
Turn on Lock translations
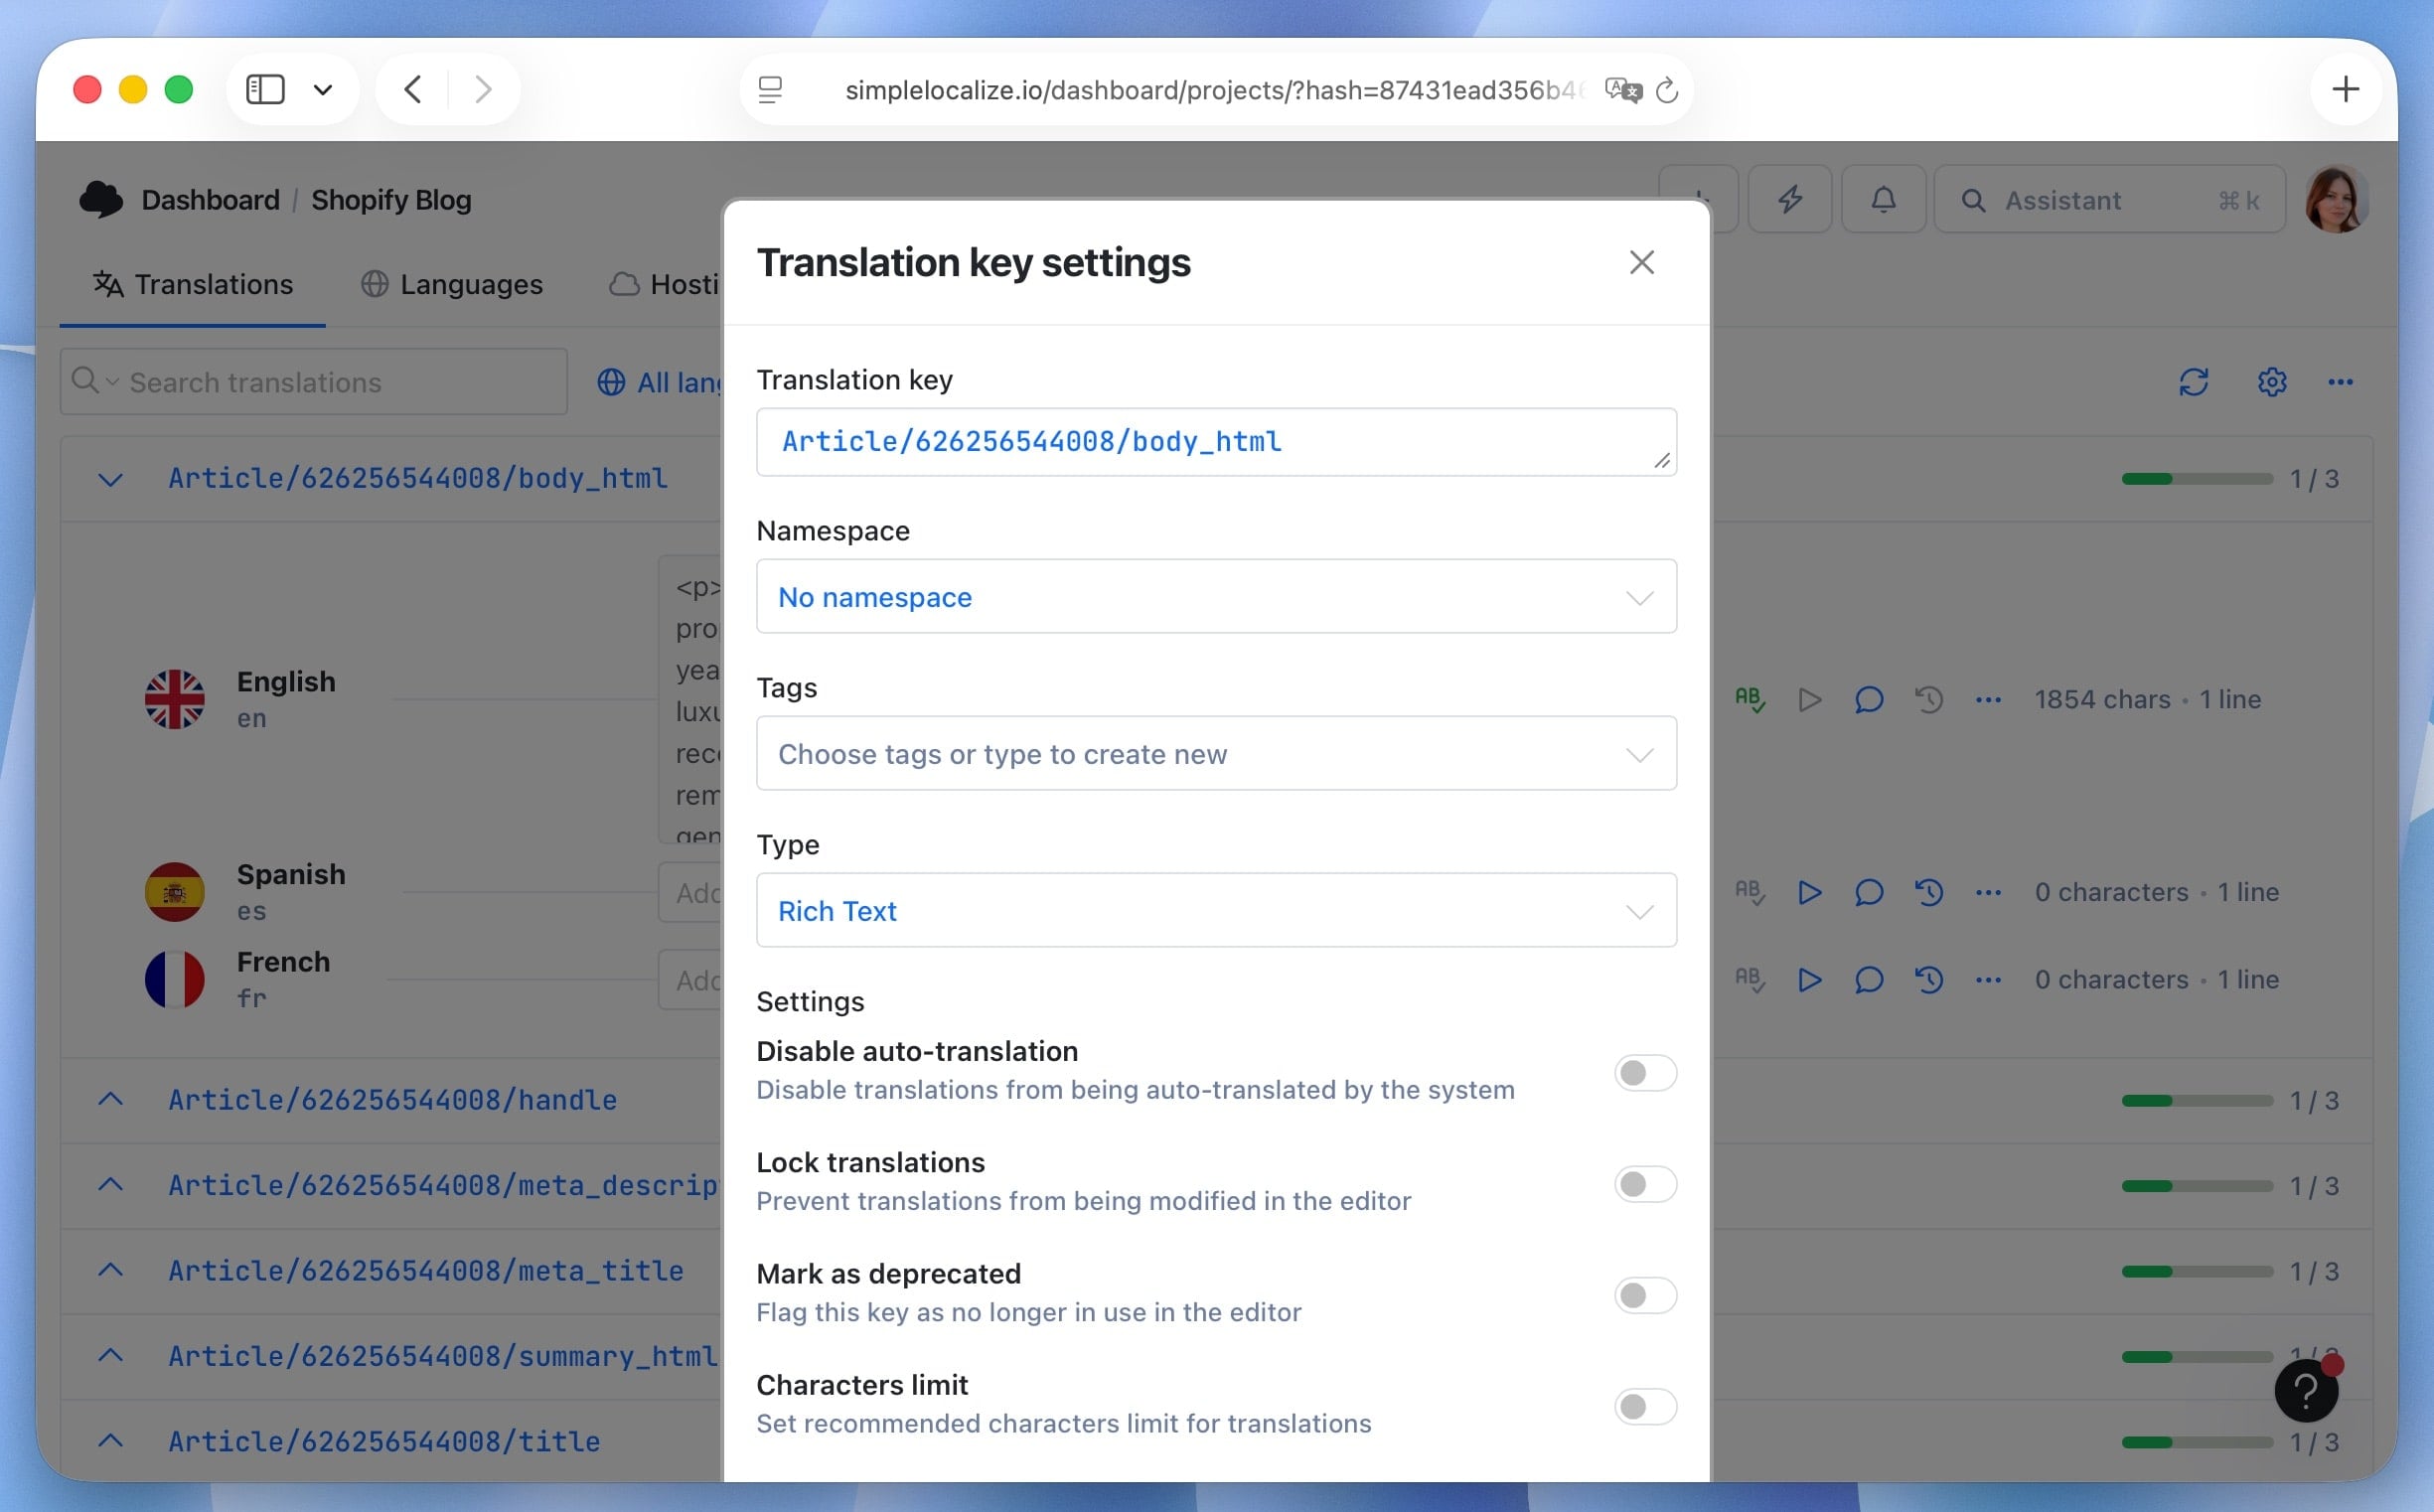coord(1644,1184)
